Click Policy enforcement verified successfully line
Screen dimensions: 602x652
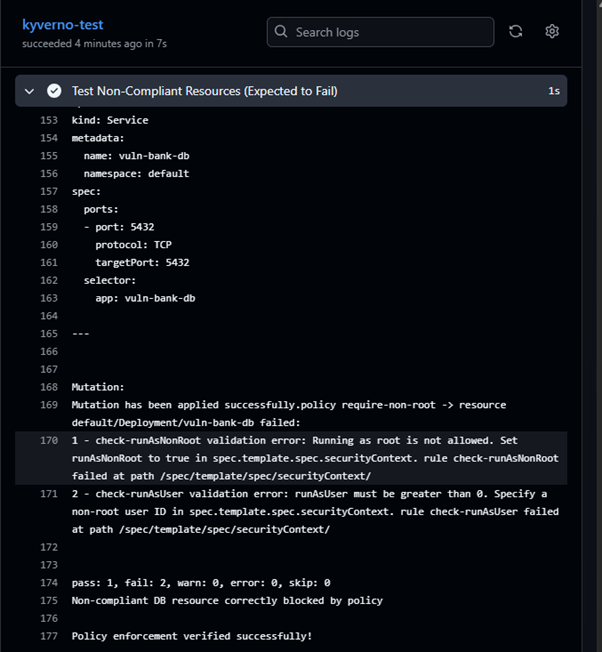[192, 636]
